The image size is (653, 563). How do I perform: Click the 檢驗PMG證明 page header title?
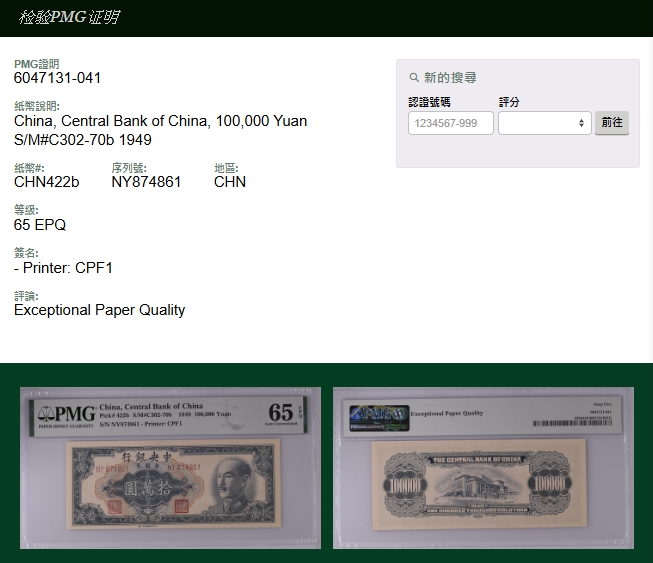click(x=69, y=17)
